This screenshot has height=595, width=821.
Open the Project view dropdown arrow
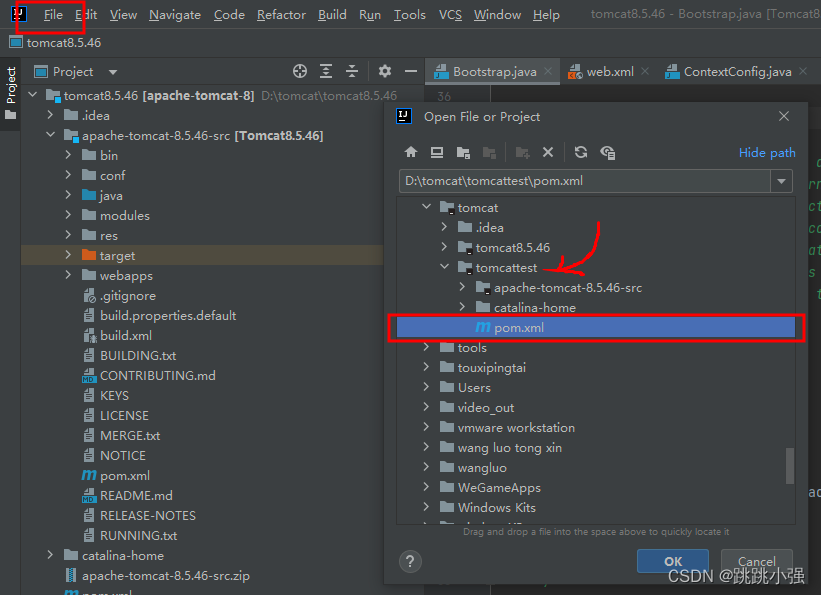click(x=113, y=72)
